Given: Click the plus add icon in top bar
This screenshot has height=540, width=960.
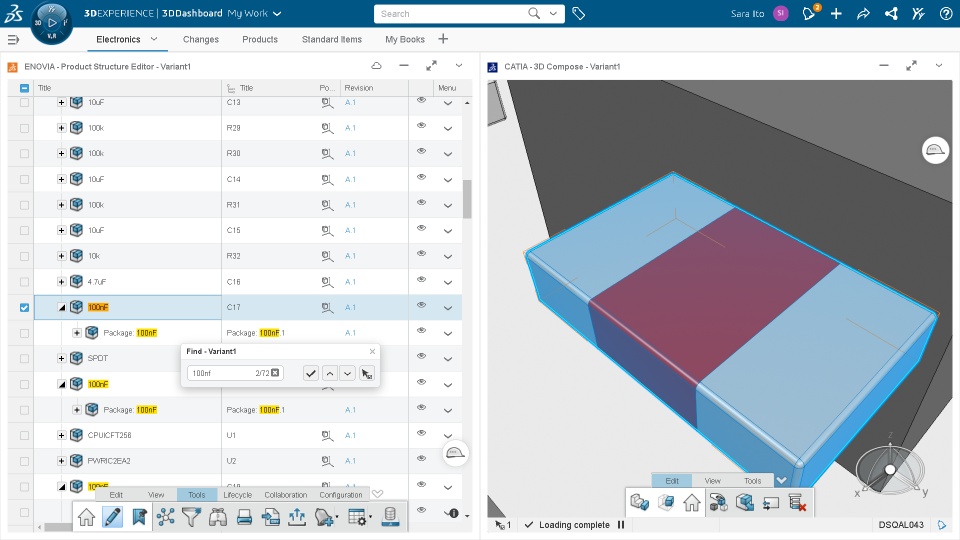Looking at the screenshot, I should 836,13.
